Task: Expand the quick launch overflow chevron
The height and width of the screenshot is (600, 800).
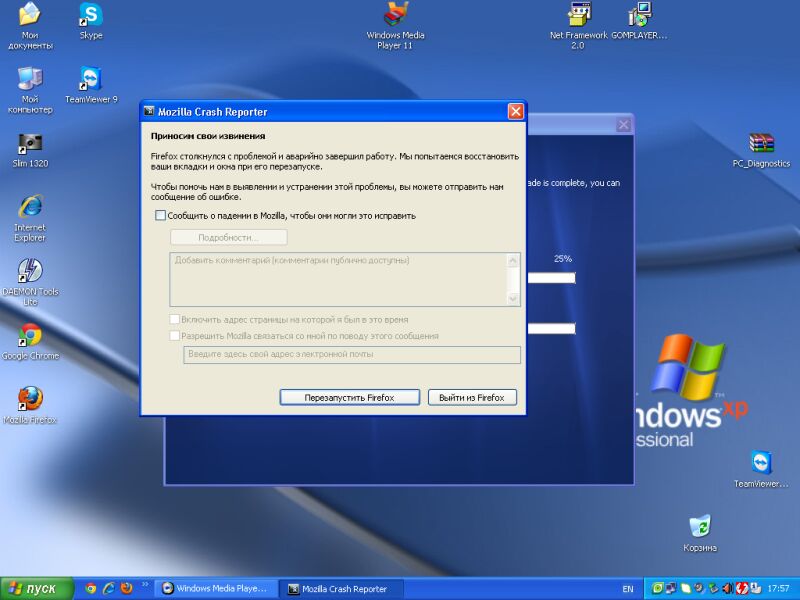Action: click(144, 584)
